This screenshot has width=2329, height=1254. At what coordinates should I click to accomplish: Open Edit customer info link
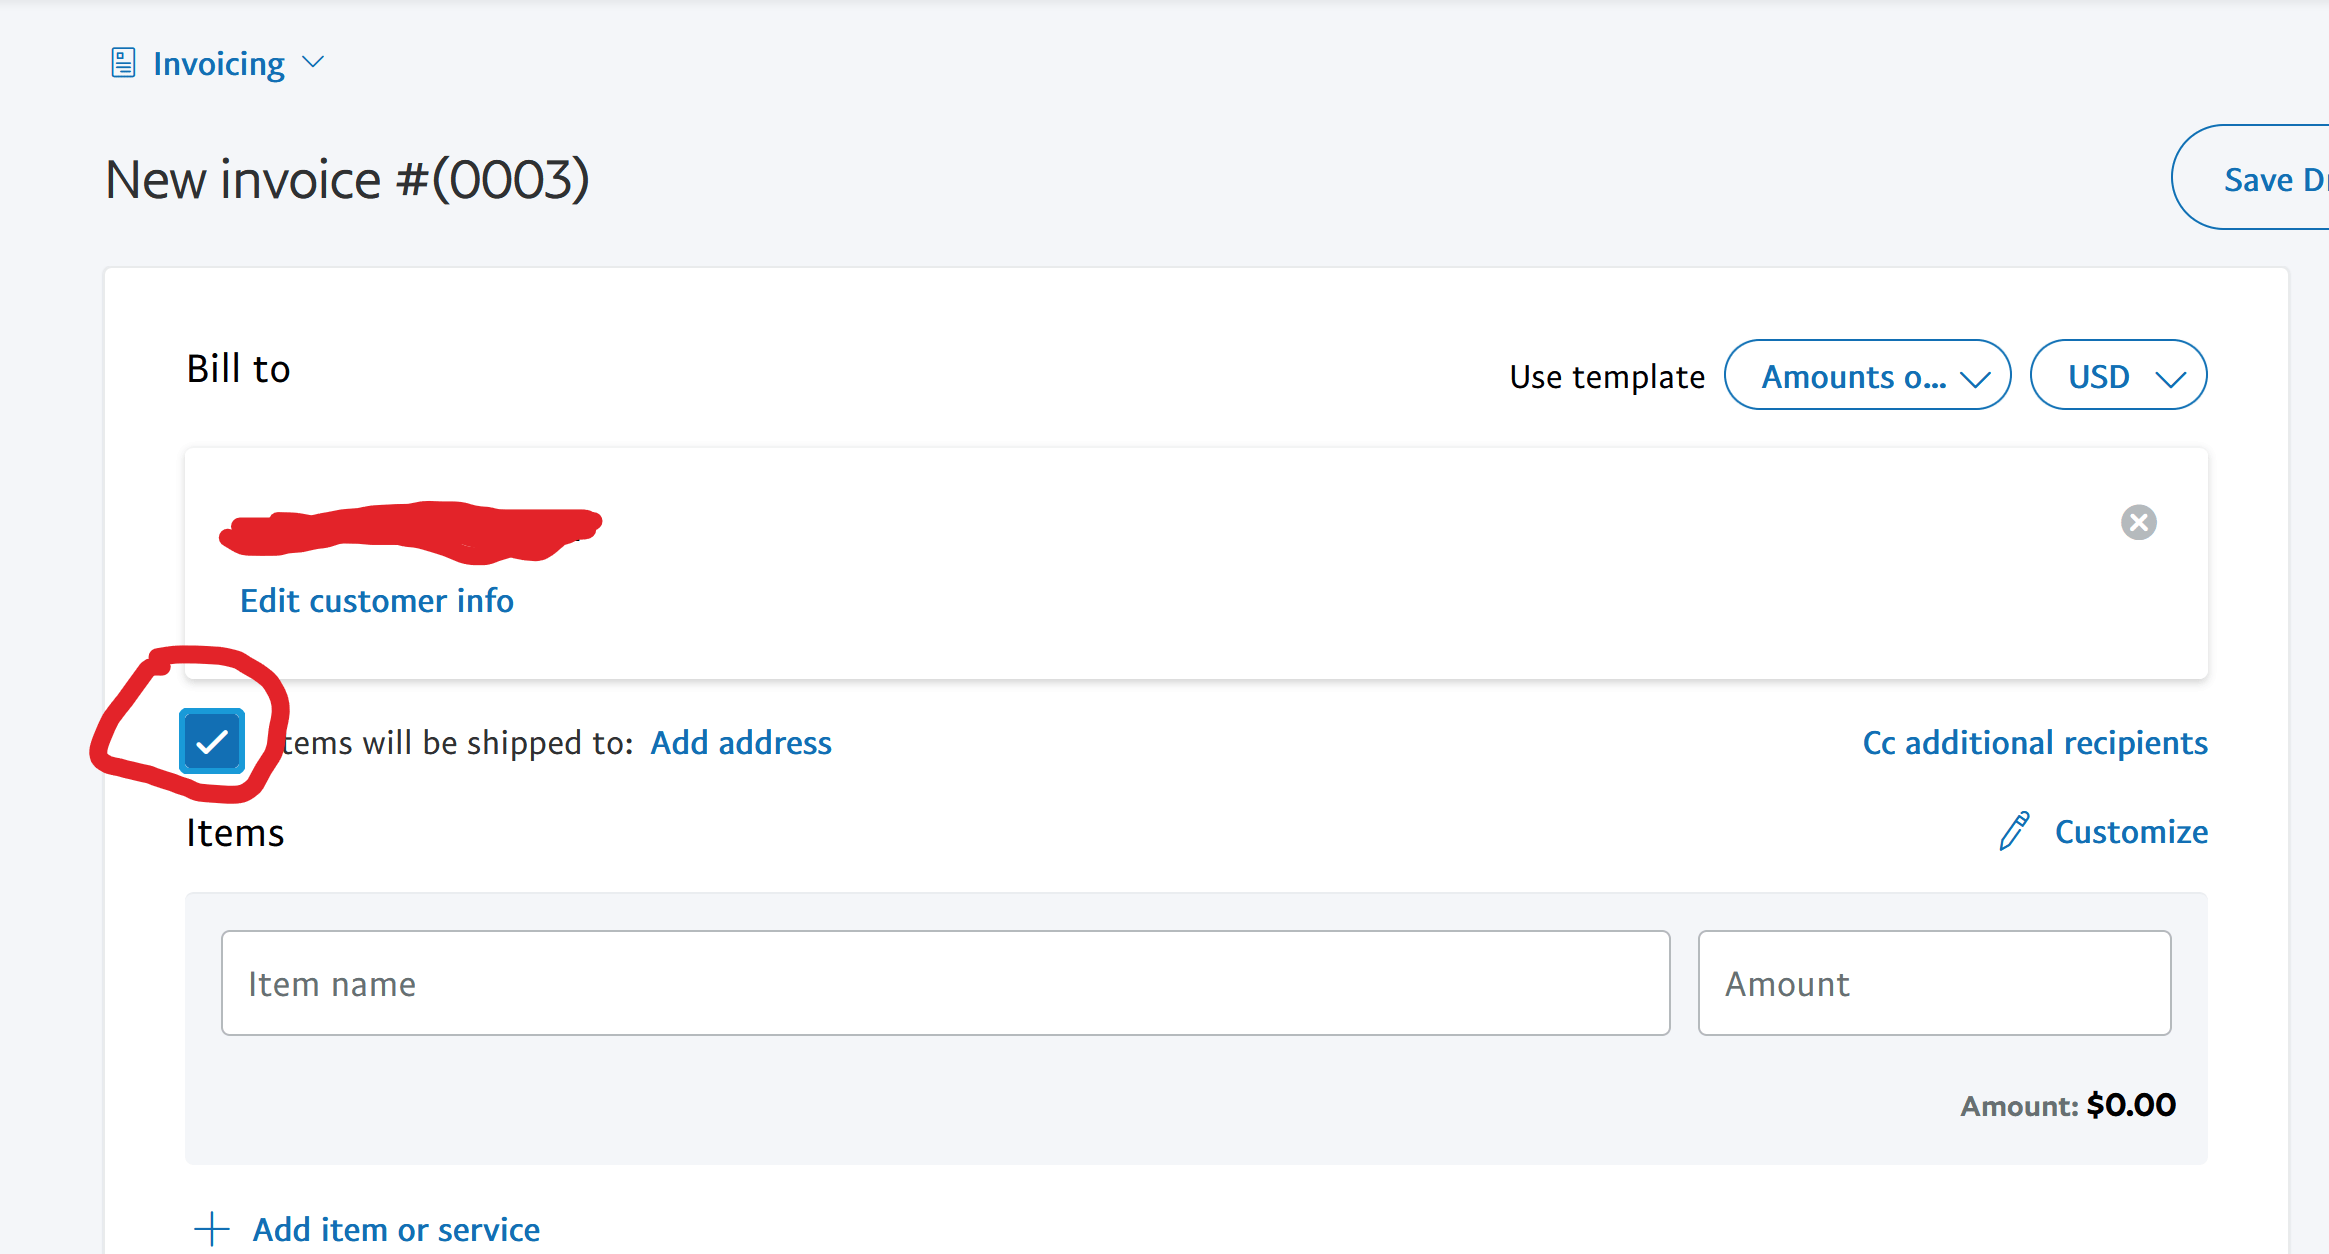(x=377, y=601)
